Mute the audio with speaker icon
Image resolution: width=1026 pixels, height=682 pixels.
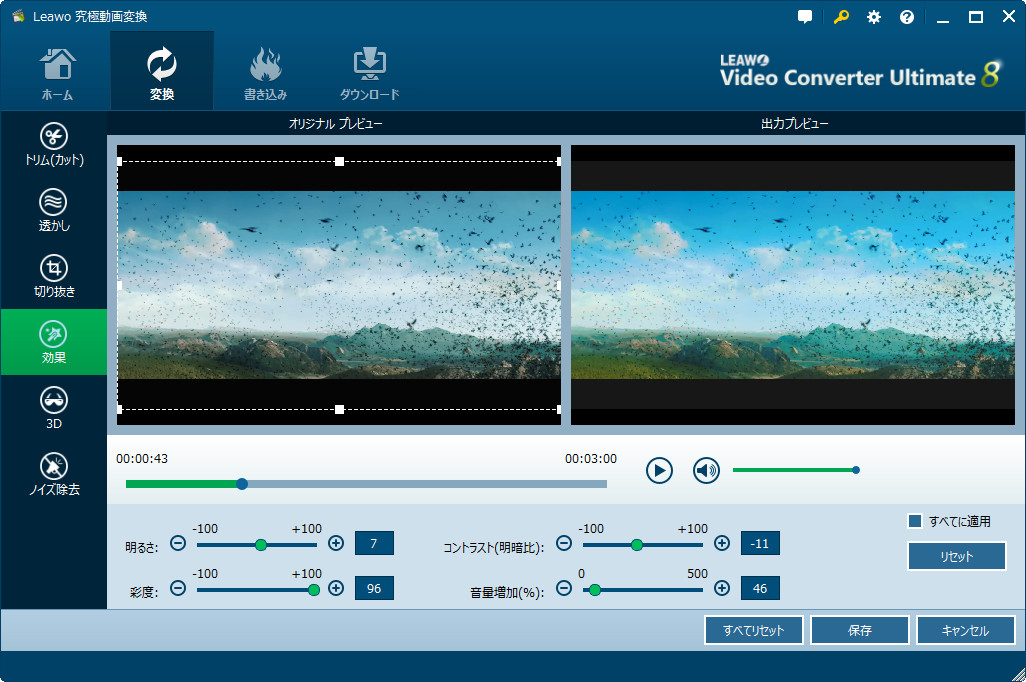[x=707, y=470]
